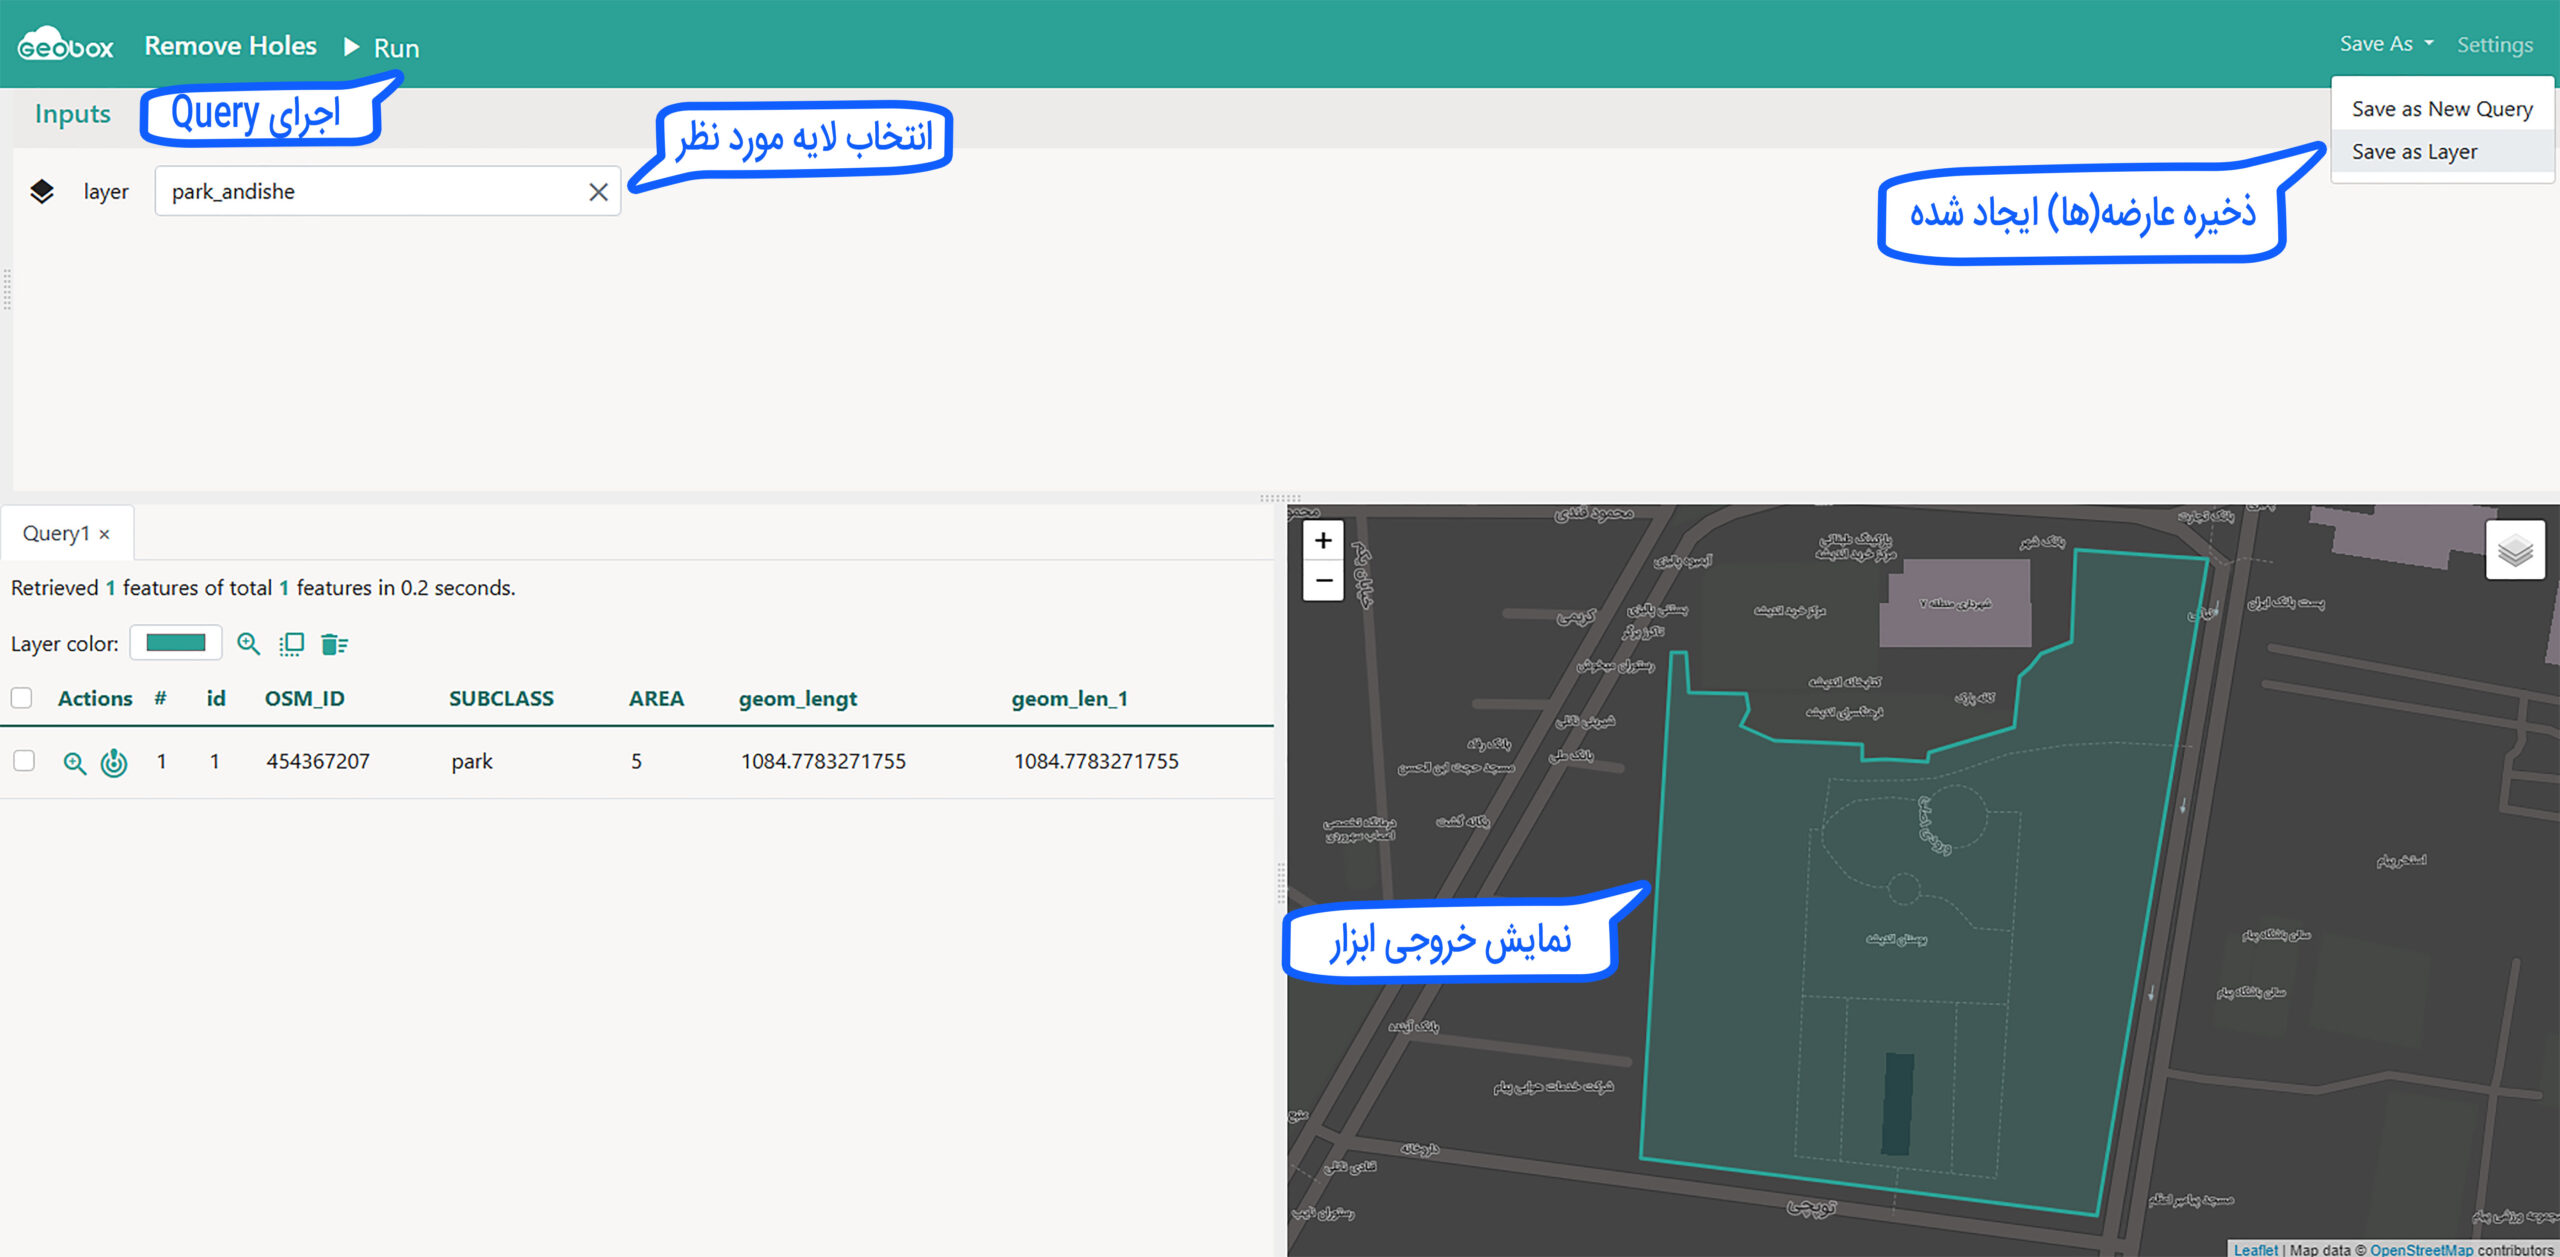
Task: Check the checkbox for row 1
Action: (24, 761)
